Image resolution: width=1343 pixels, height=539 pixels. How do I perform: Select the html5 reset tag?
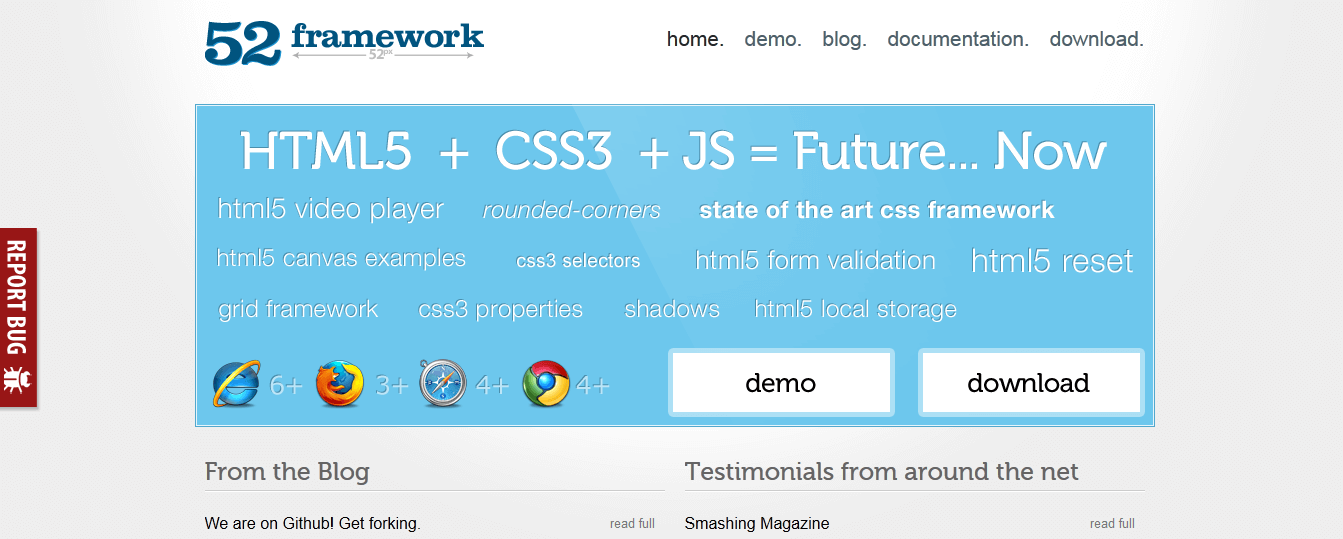coord(1052,262)
